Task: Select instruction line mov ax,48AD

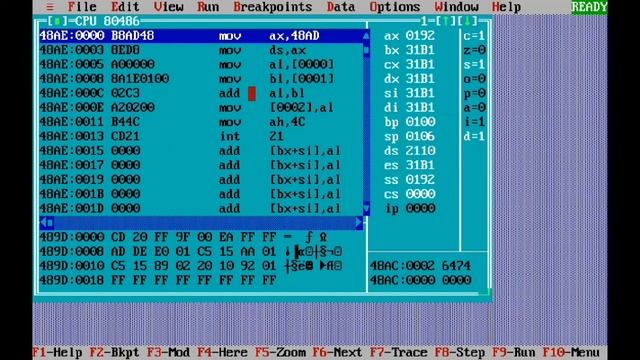Action: click(201, 36)
